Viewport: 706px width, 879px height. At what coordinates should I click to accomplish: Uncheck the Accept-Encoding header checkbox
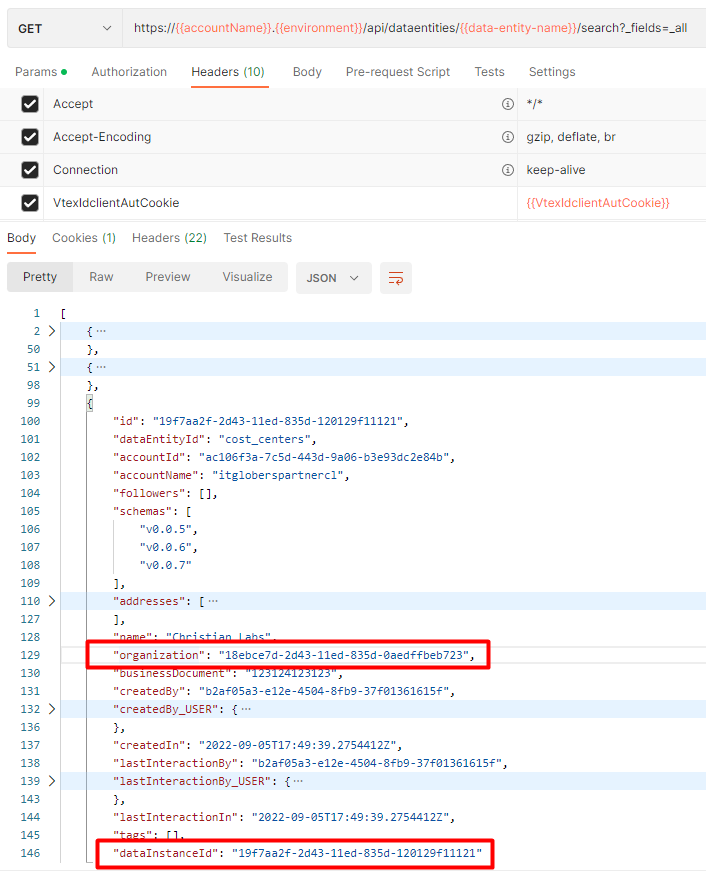point(30,137)
